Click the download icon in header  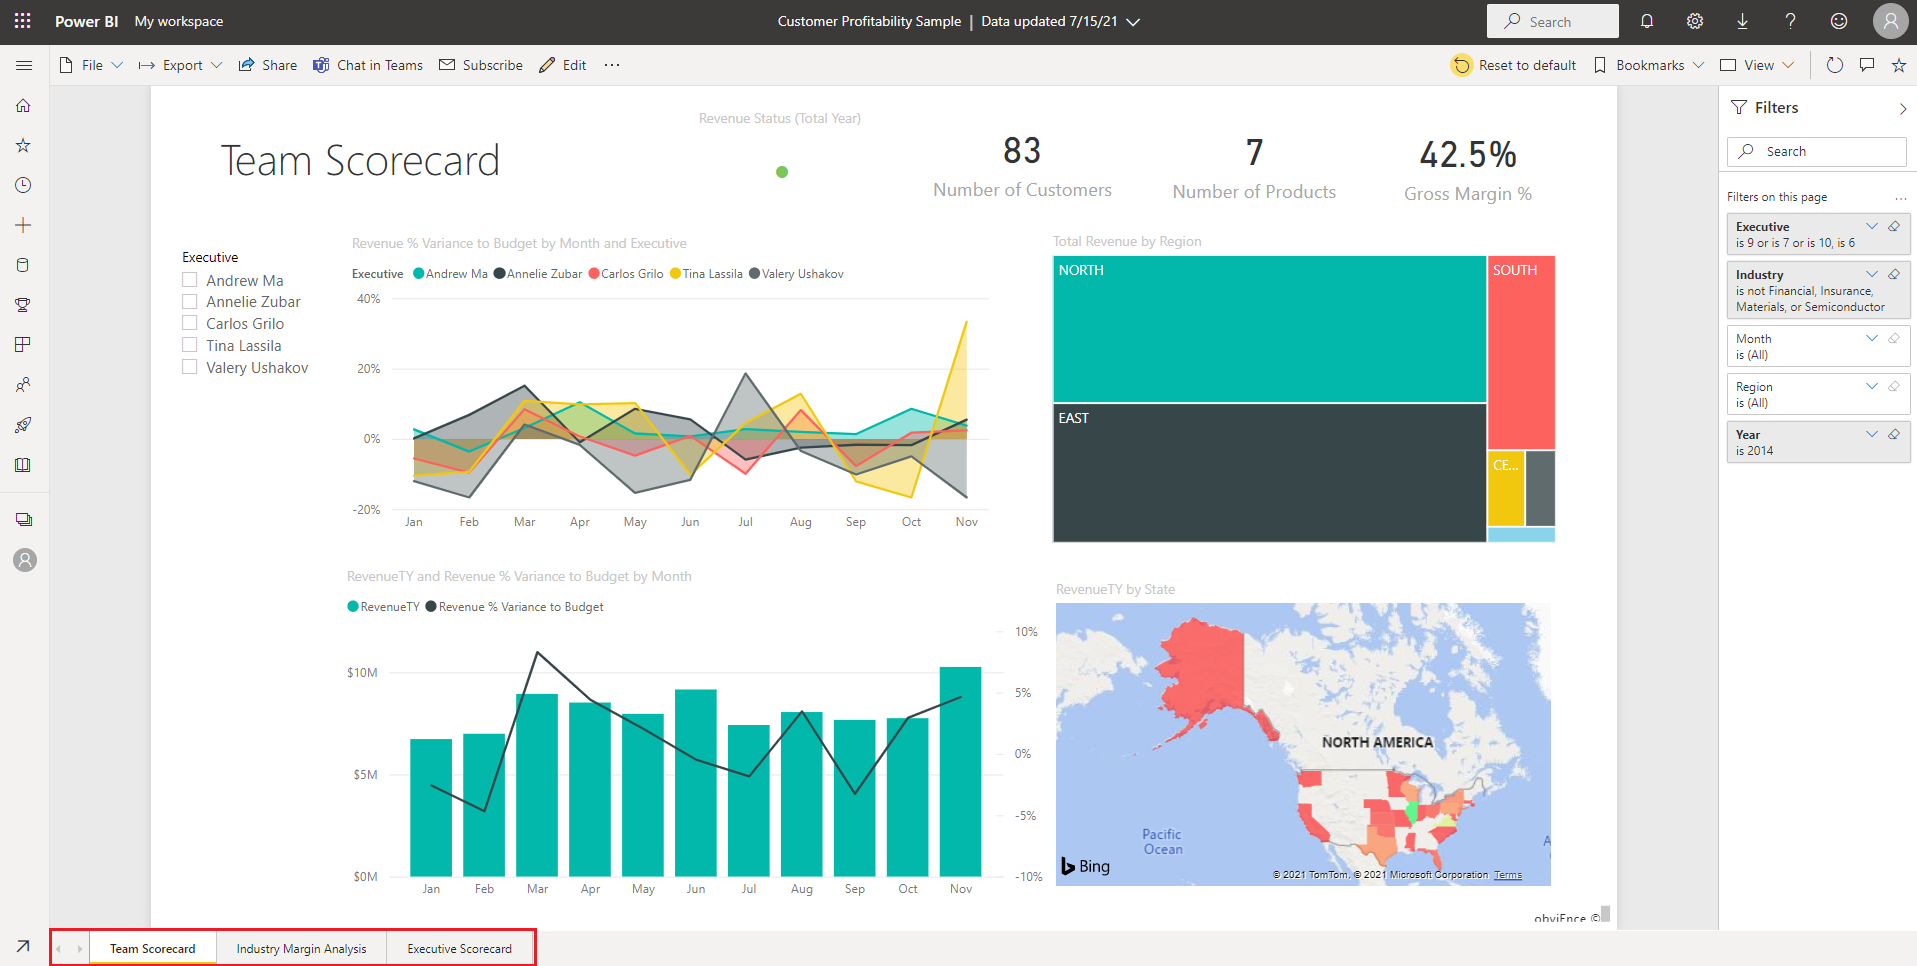tap(1742, 21)
